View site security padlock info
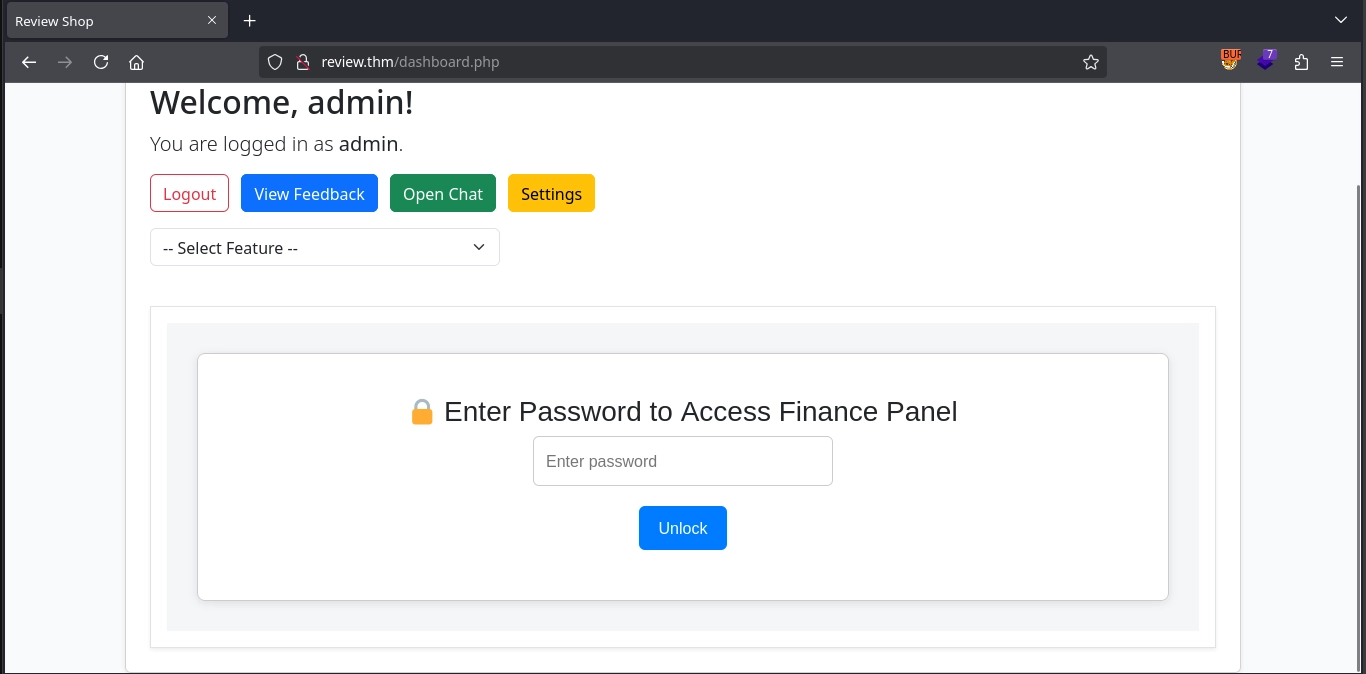 tap(302, 62)
